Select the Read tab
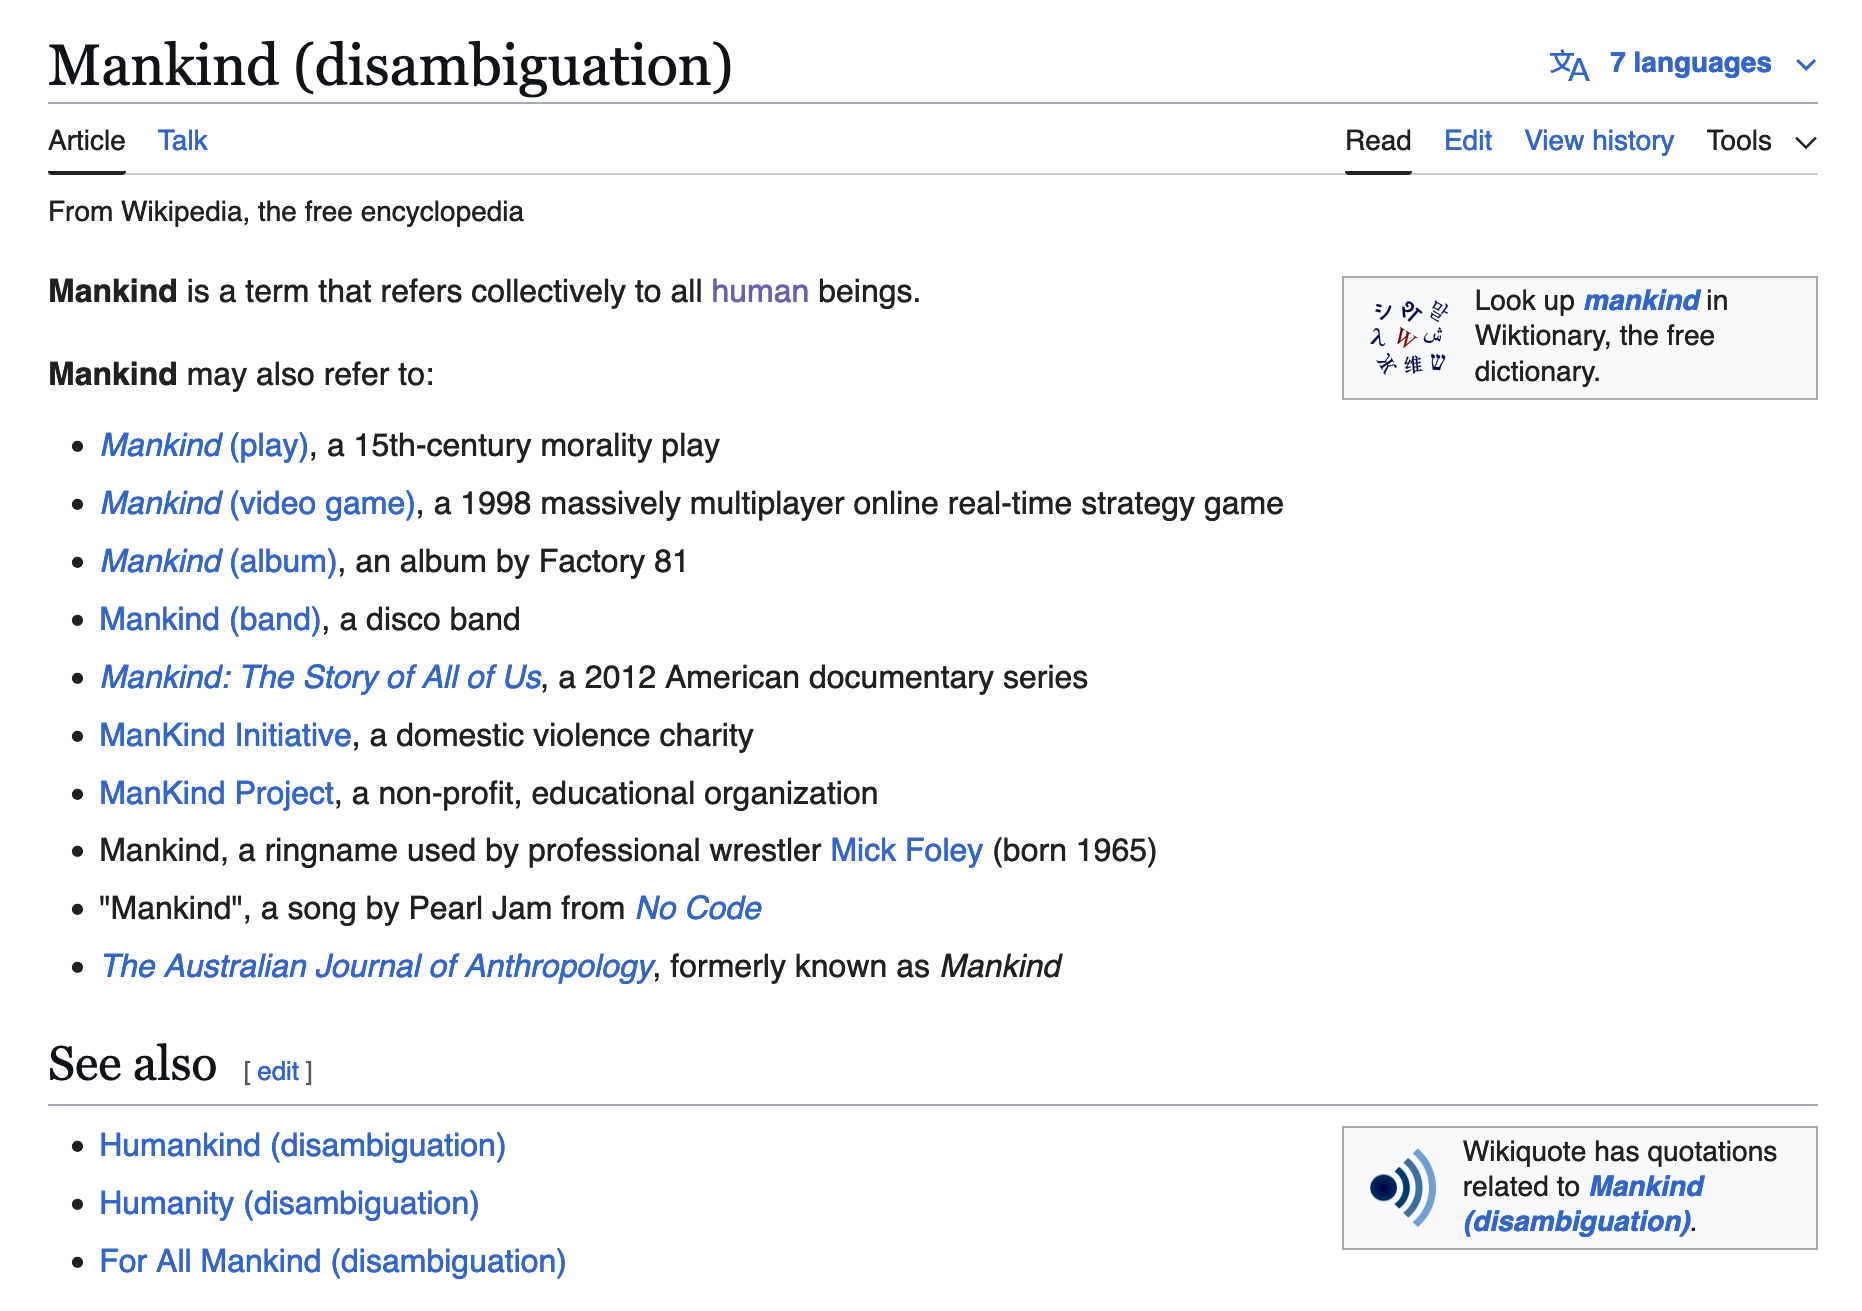 tap(1378, 141)
